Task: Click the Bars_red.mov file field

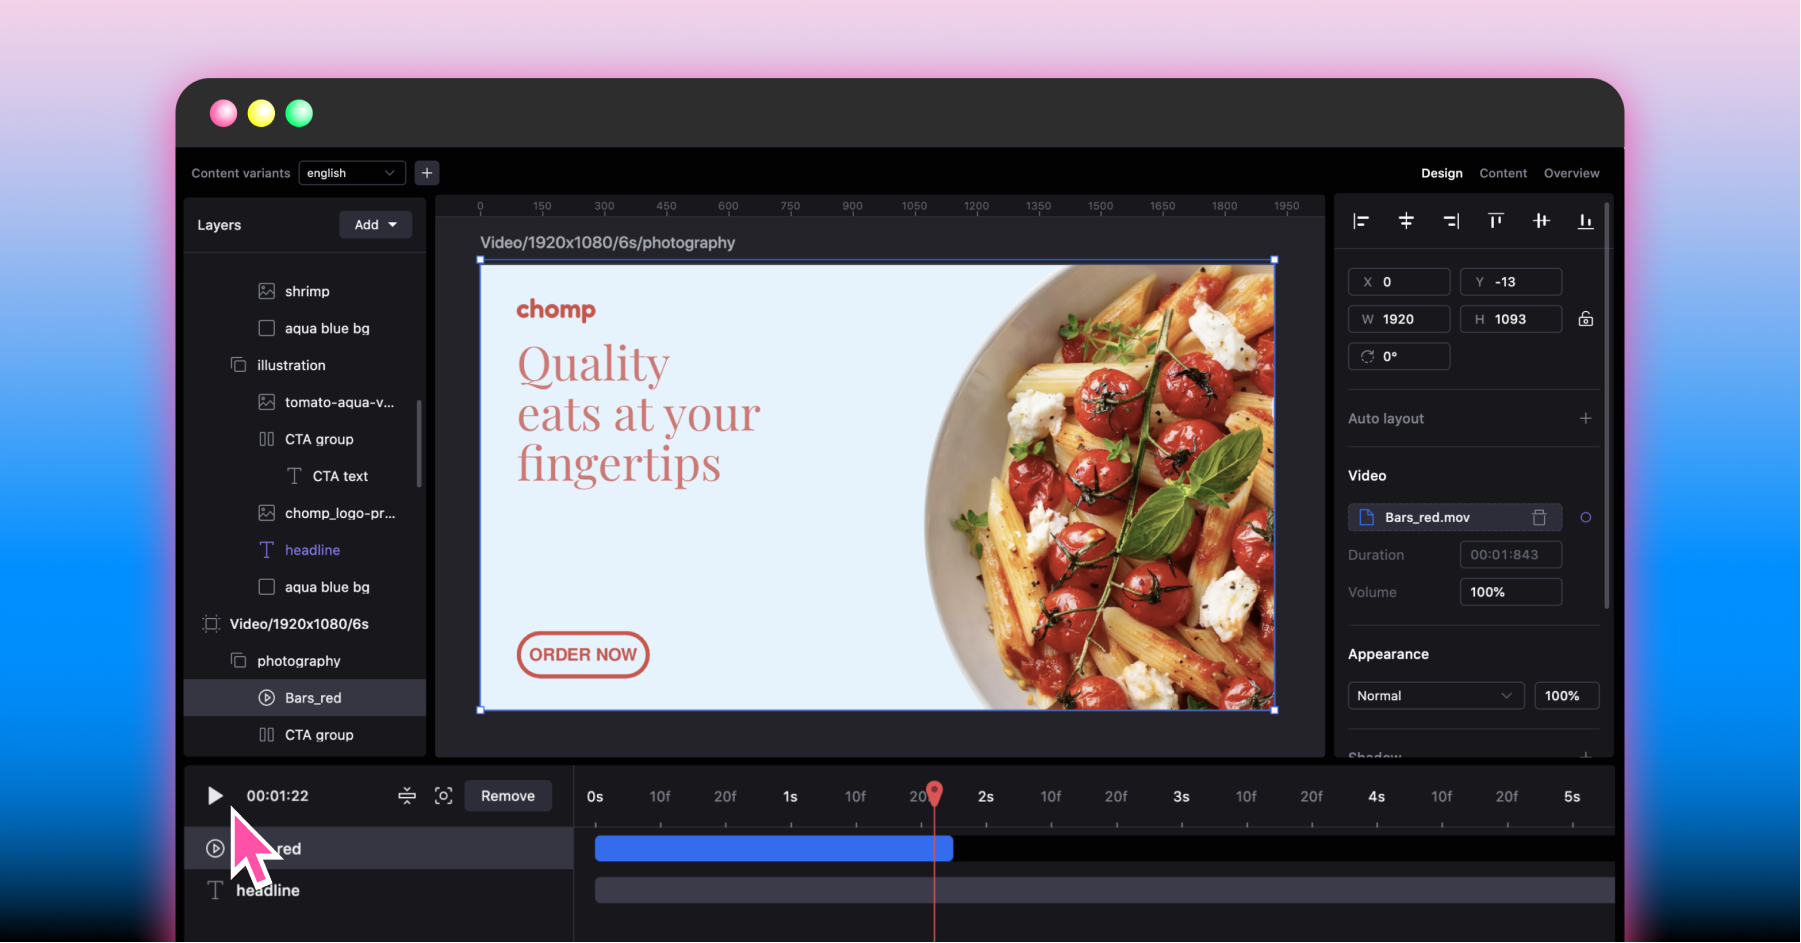Action: tap(1455, 517)
